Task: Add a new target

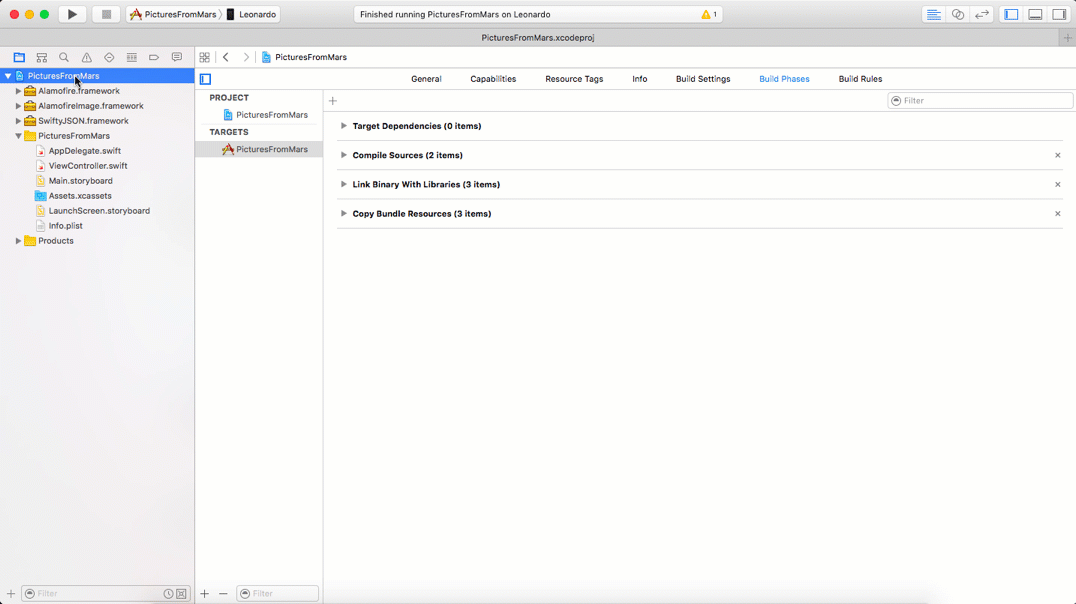Action: tap(204, 594)
